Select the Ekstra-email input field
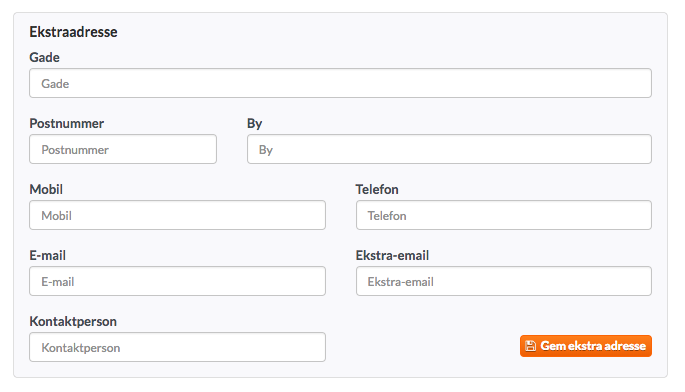 tap(504, 281)
